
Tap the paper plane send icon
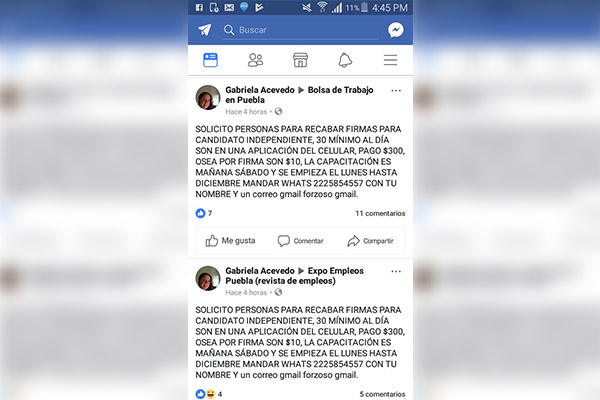tap(205, 30)
